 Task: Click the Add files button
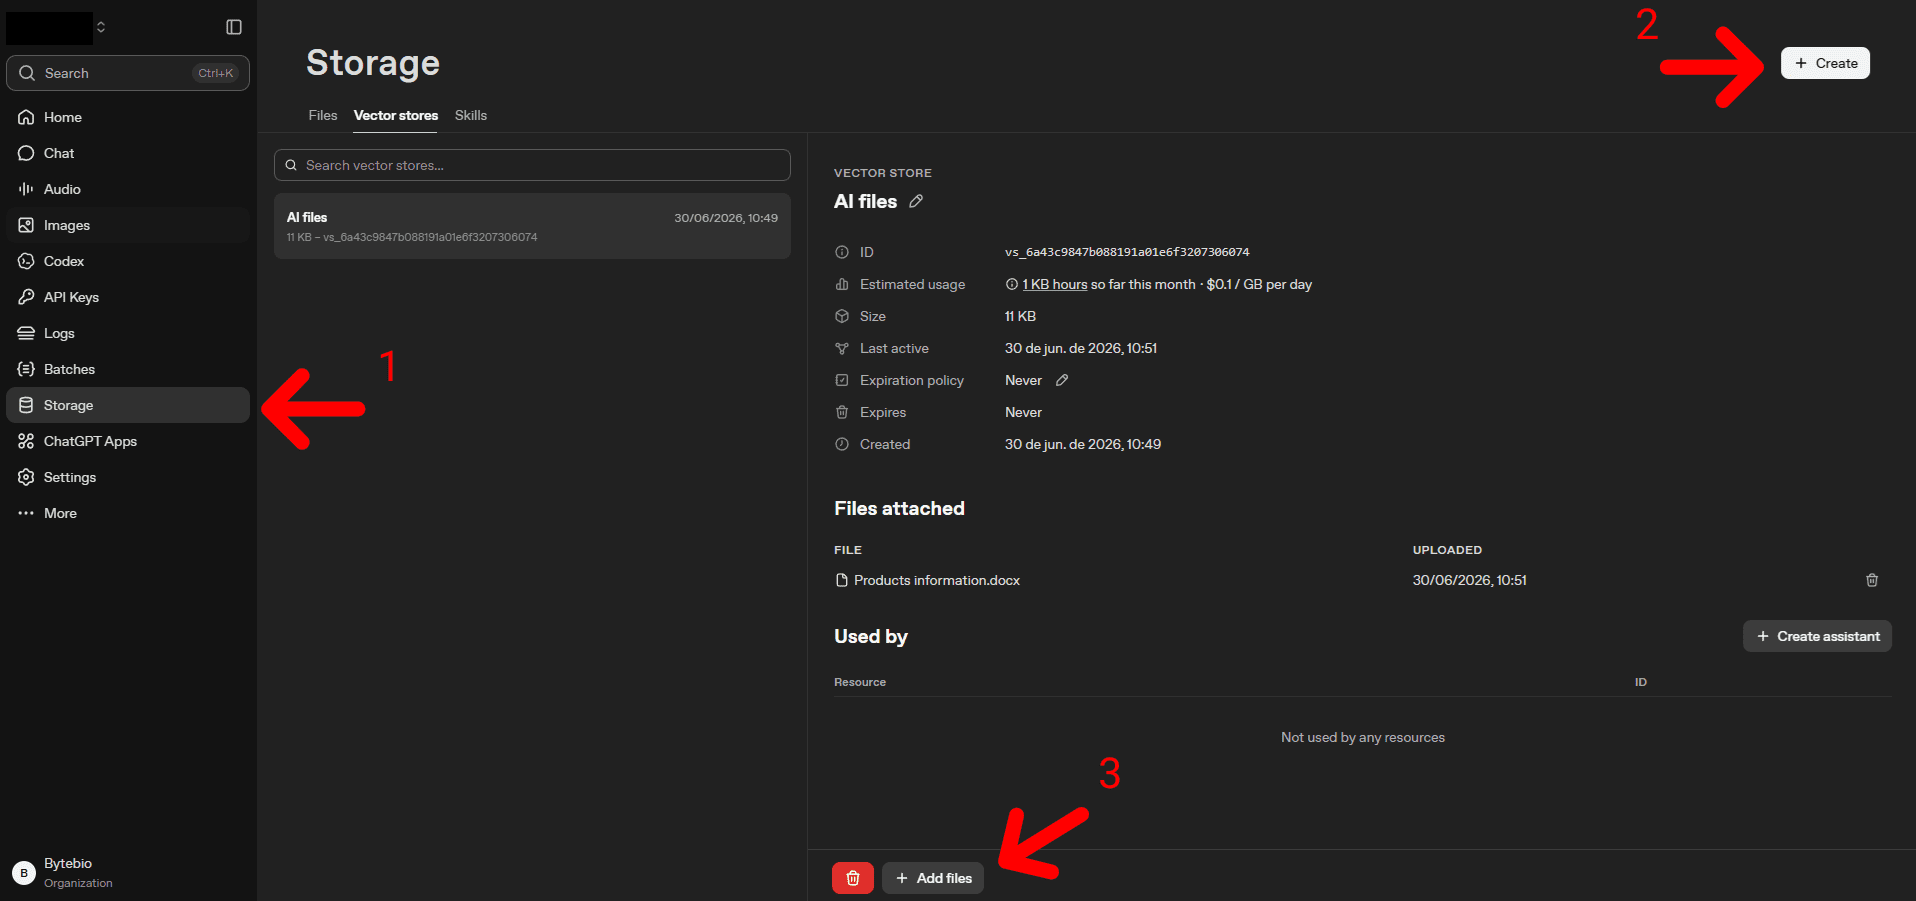click(x=933, y=878)
